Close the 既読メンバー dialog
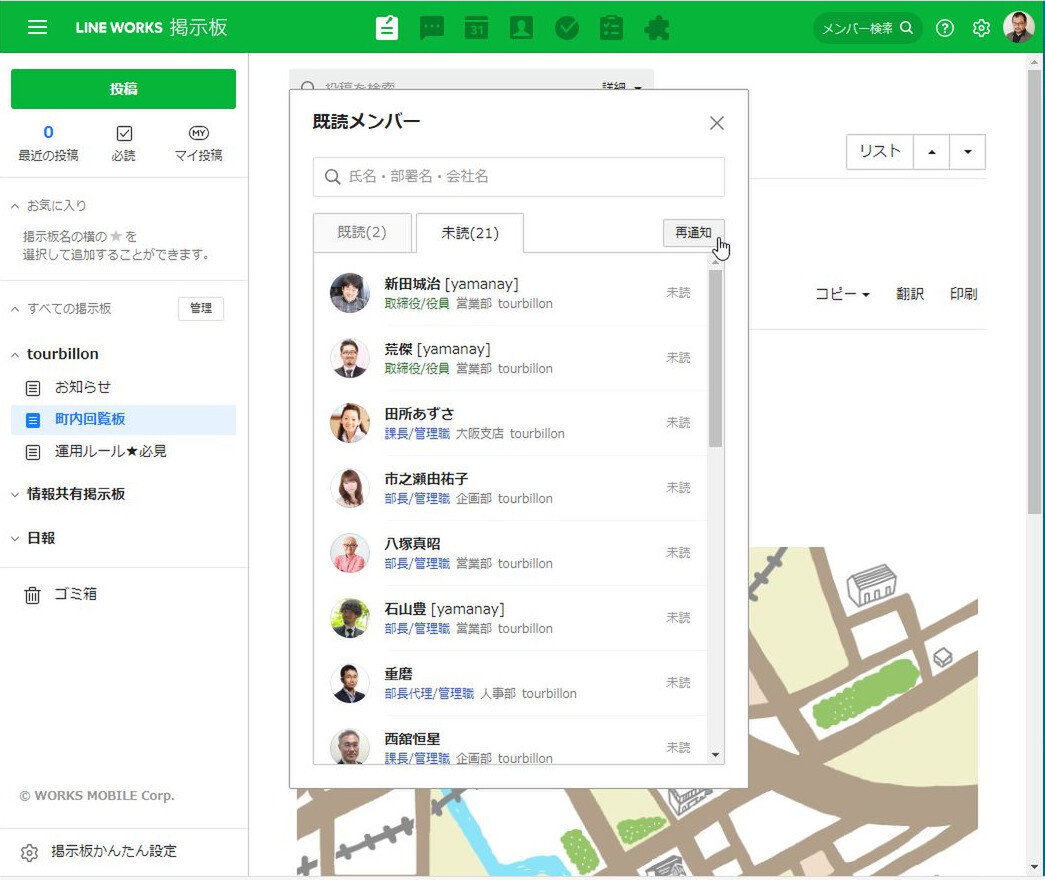The width and height of the screenshot is (1045, 880). pyautogui.click(x=716, y=123)
